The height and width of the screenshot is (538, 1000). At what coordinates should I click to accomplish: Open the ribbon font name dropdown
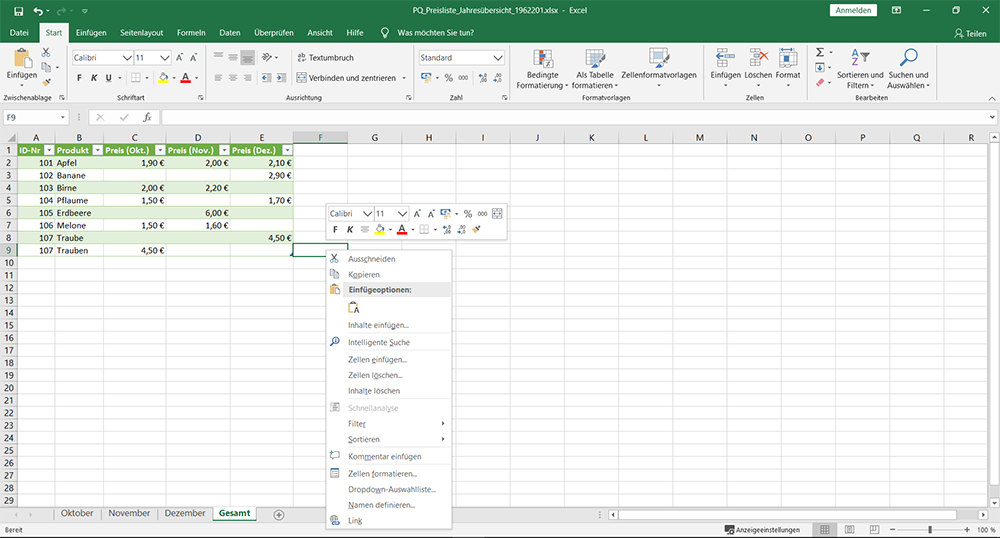click(x=127, y=57)
